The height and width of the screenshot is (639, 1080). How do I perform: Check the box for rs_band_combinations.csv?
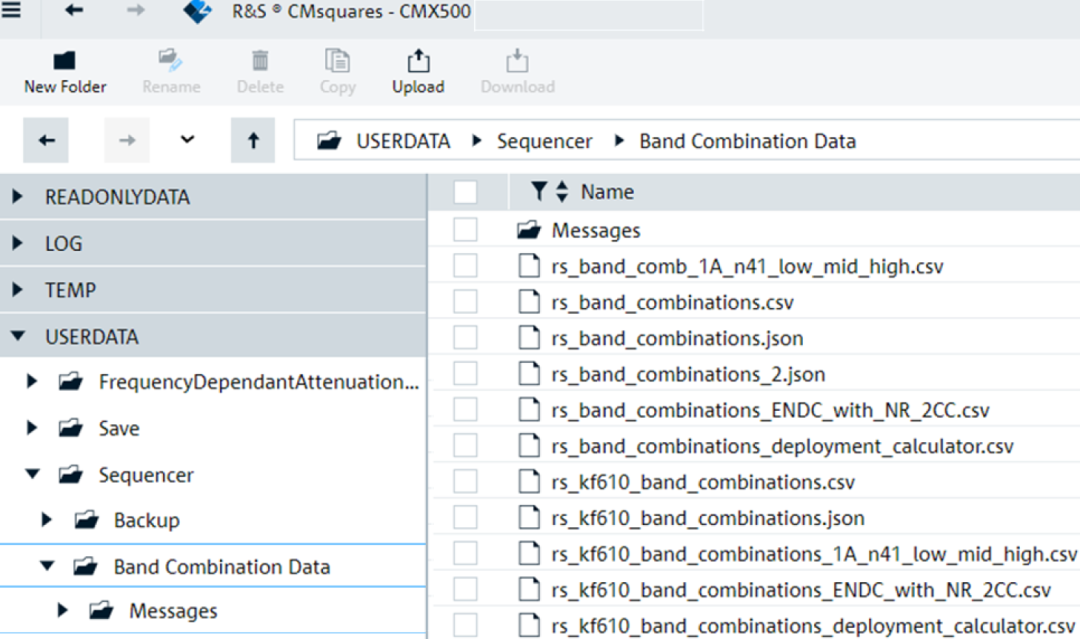click(465, 303)
